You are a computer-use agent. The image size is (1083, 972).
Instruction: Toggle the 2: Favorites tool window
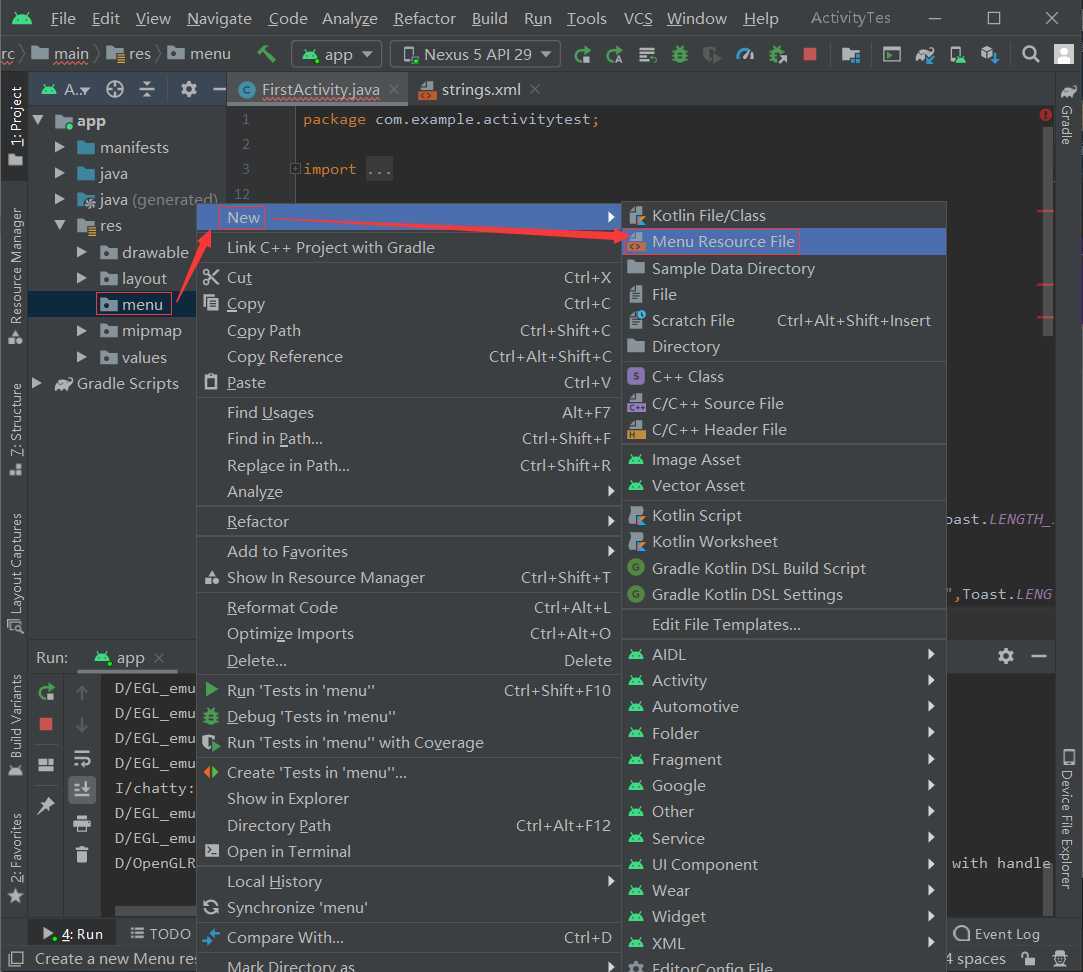click(15, 858)
